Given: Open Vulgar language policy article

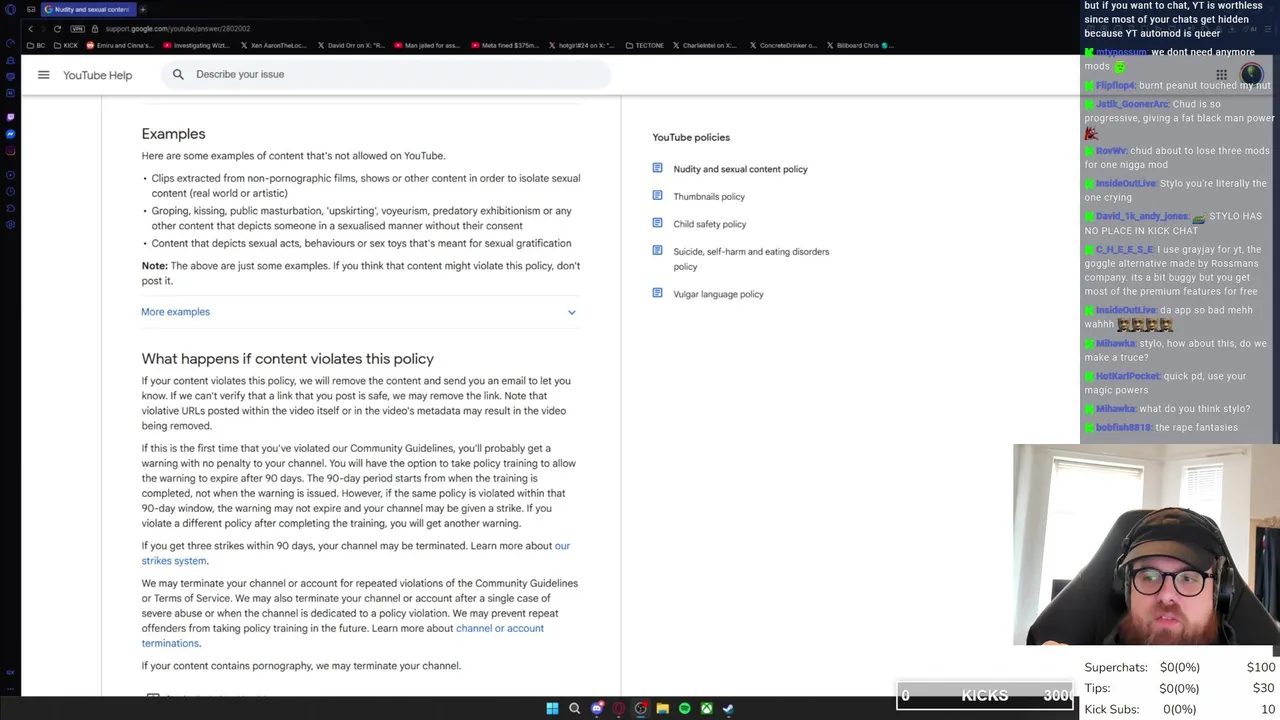Looking at the screenshot, I should [718, 294].
